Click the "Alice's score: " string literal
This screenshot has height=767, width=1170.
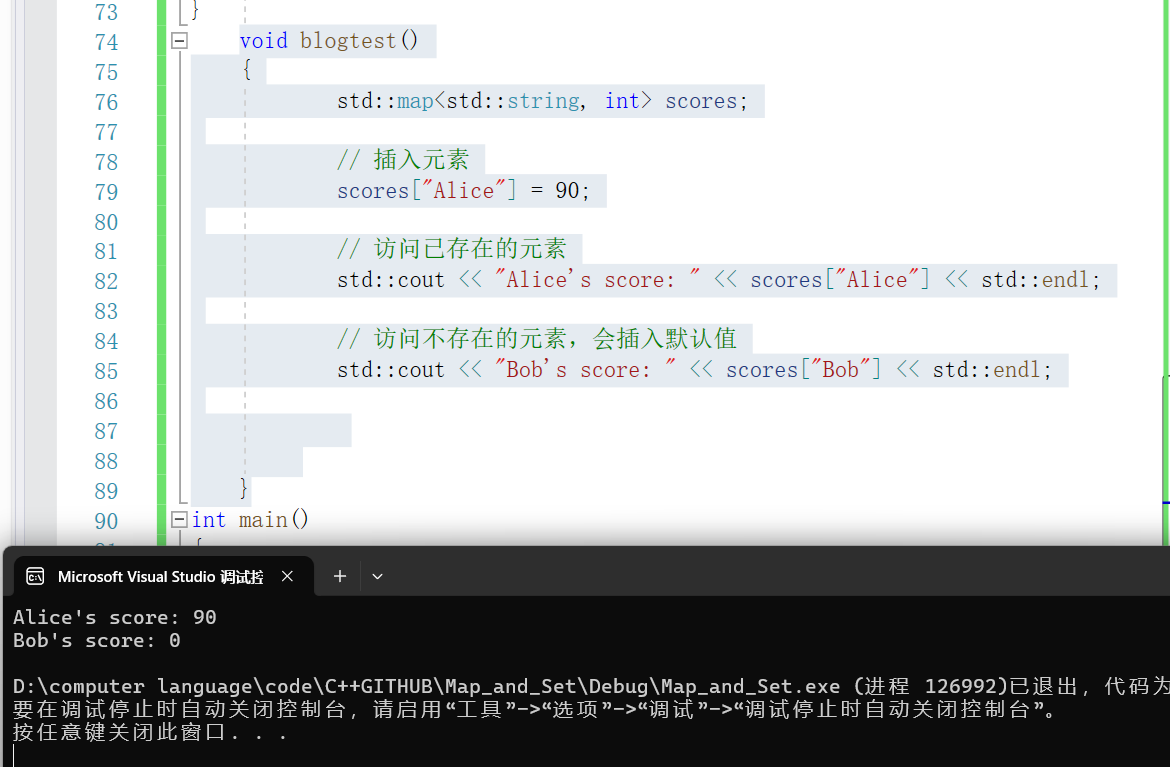[597, 280]
